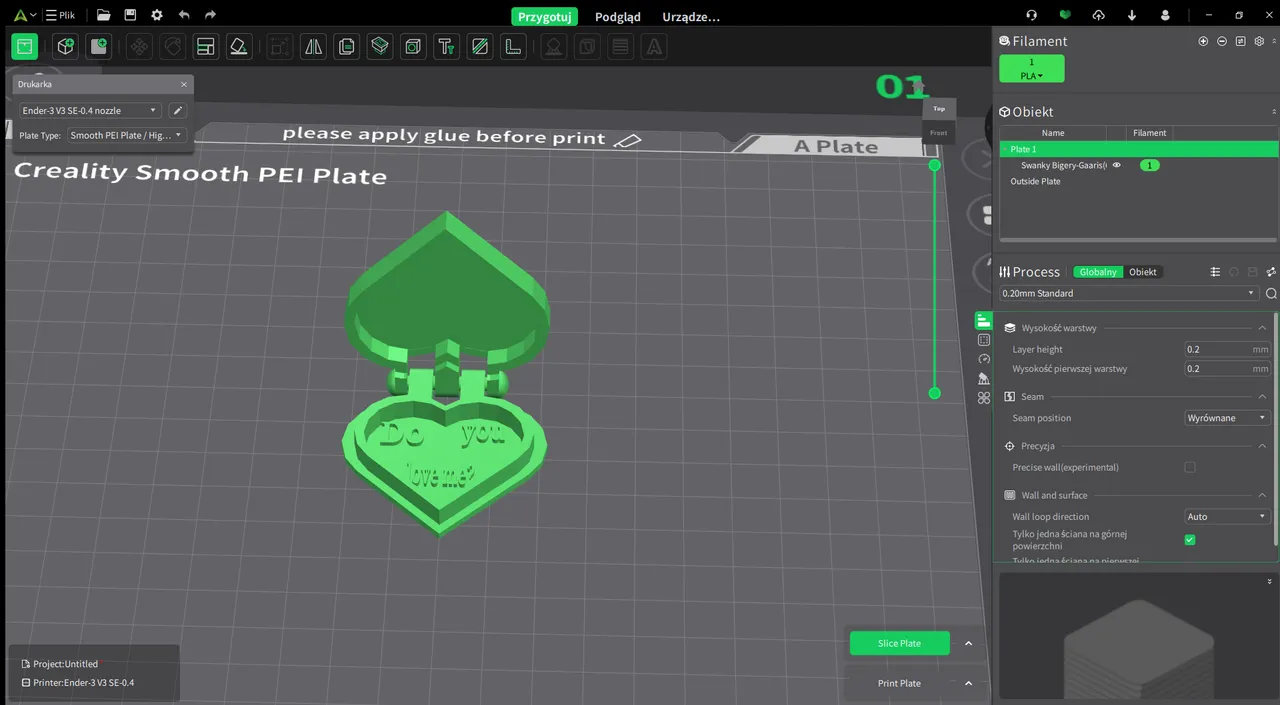Screen dimensions: 1280x705
Task: Click the green filament 1 swatch for the object
Action: [x=1149, y=165]
